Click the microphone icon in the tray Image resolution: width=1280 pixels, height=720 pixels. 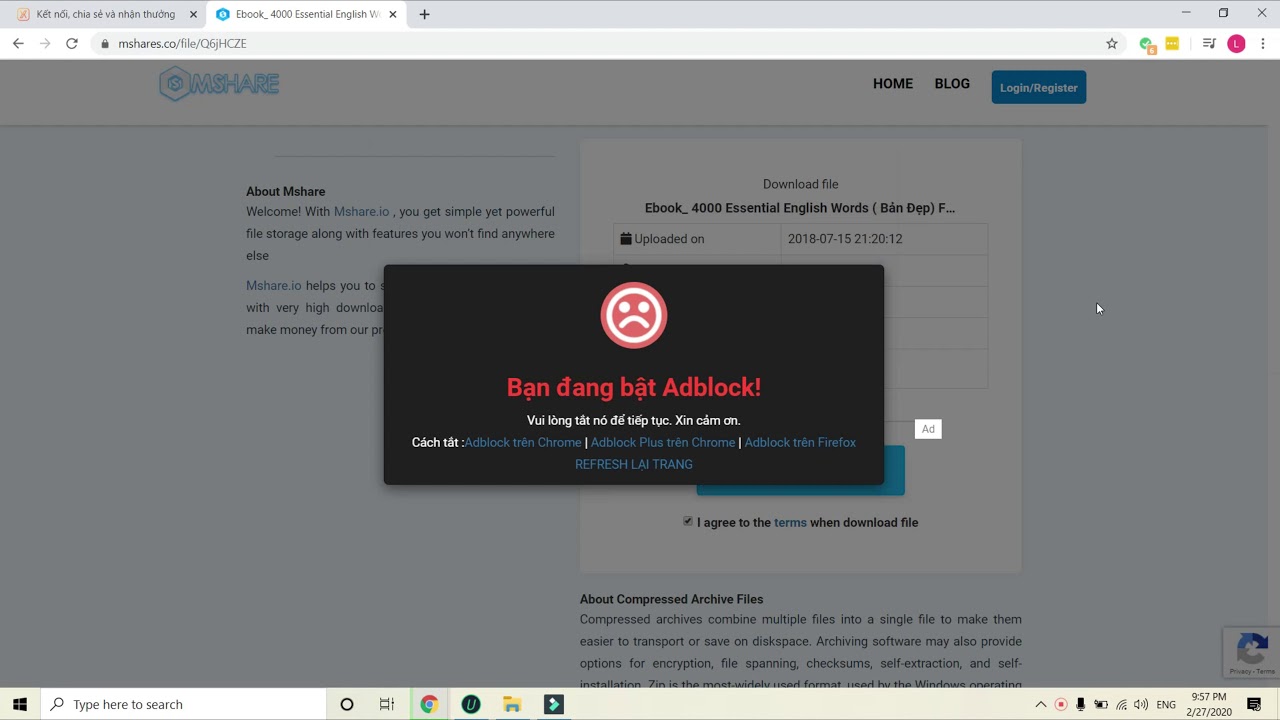[x=1081, y=704]
